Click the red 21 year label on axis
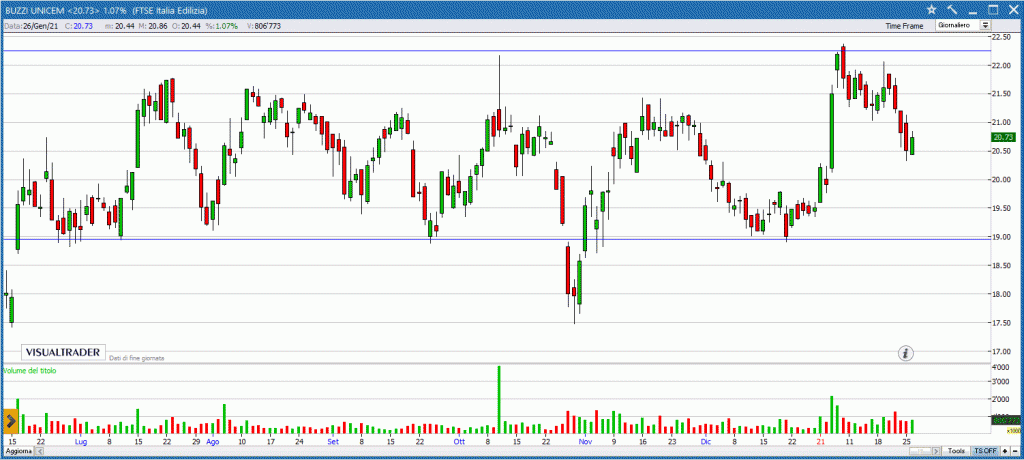Viewport: 1024px width, 460px height. (821, 442)
